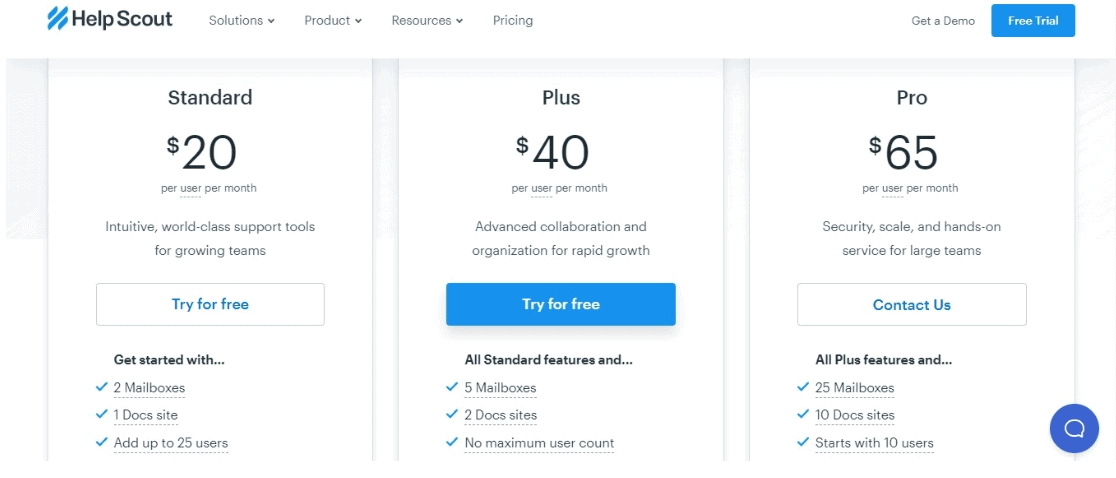This screenshot has width=1116, height=478.
Task: Click the Get a Demo link
Action: point(943,21)
